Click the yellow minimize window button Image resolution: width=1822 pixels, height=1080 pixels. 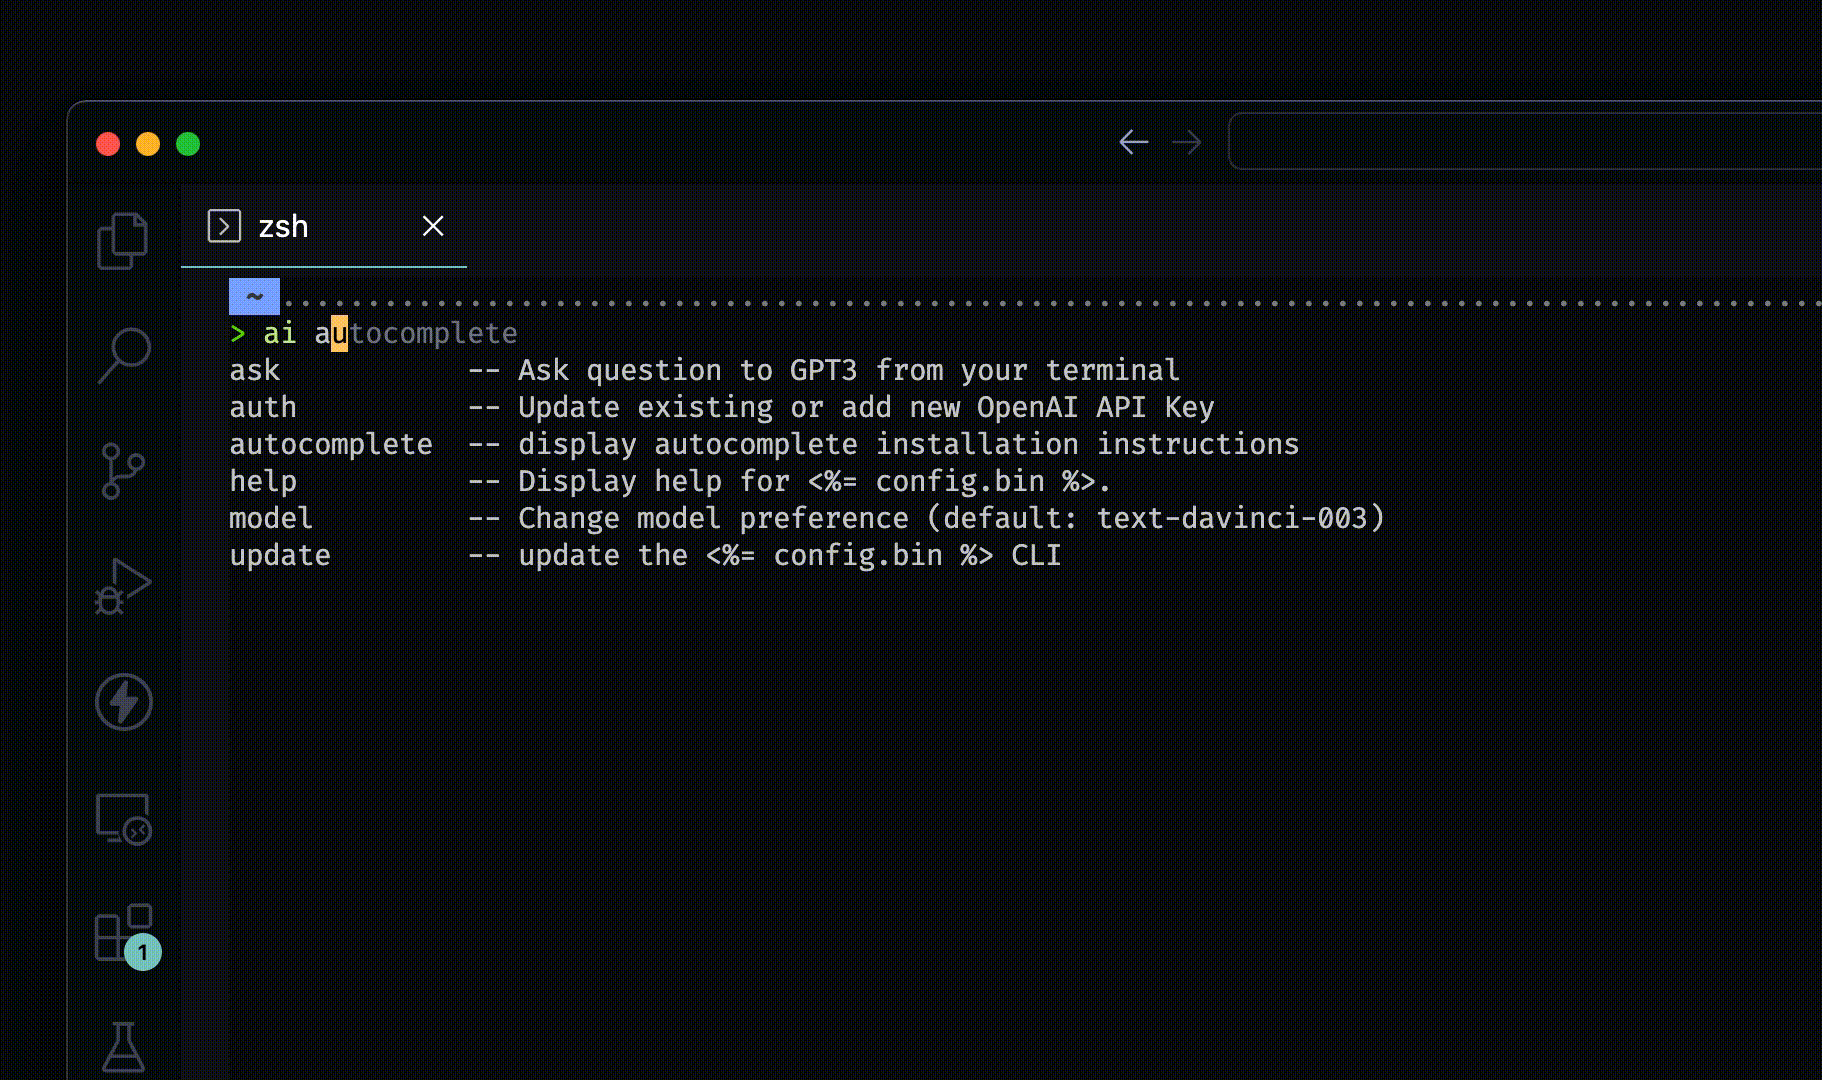(148, 144)
